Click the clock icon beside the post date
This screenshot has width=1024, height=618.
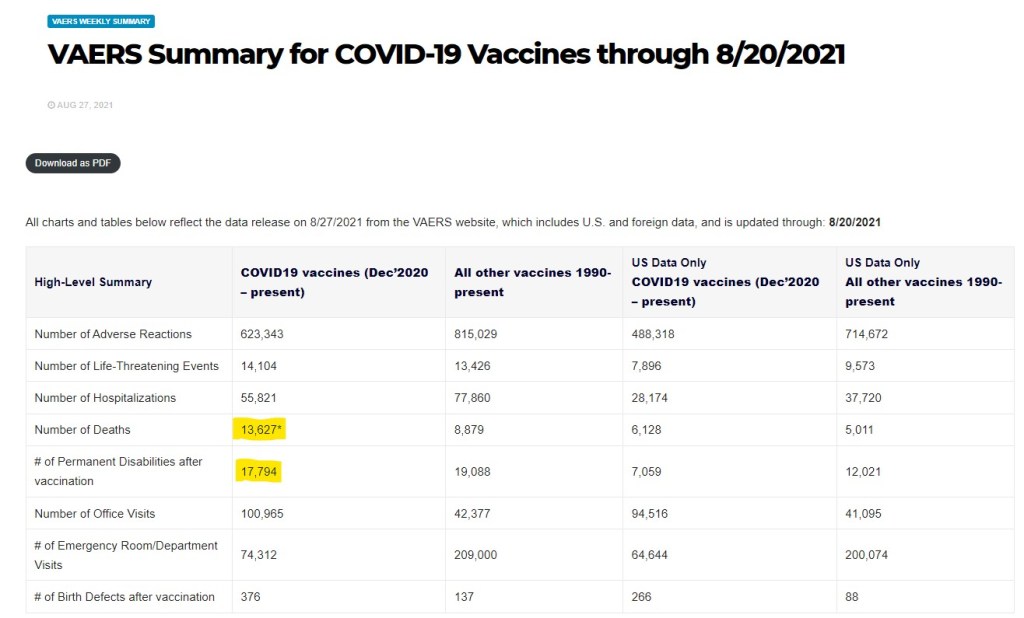[x=51, y=105]
